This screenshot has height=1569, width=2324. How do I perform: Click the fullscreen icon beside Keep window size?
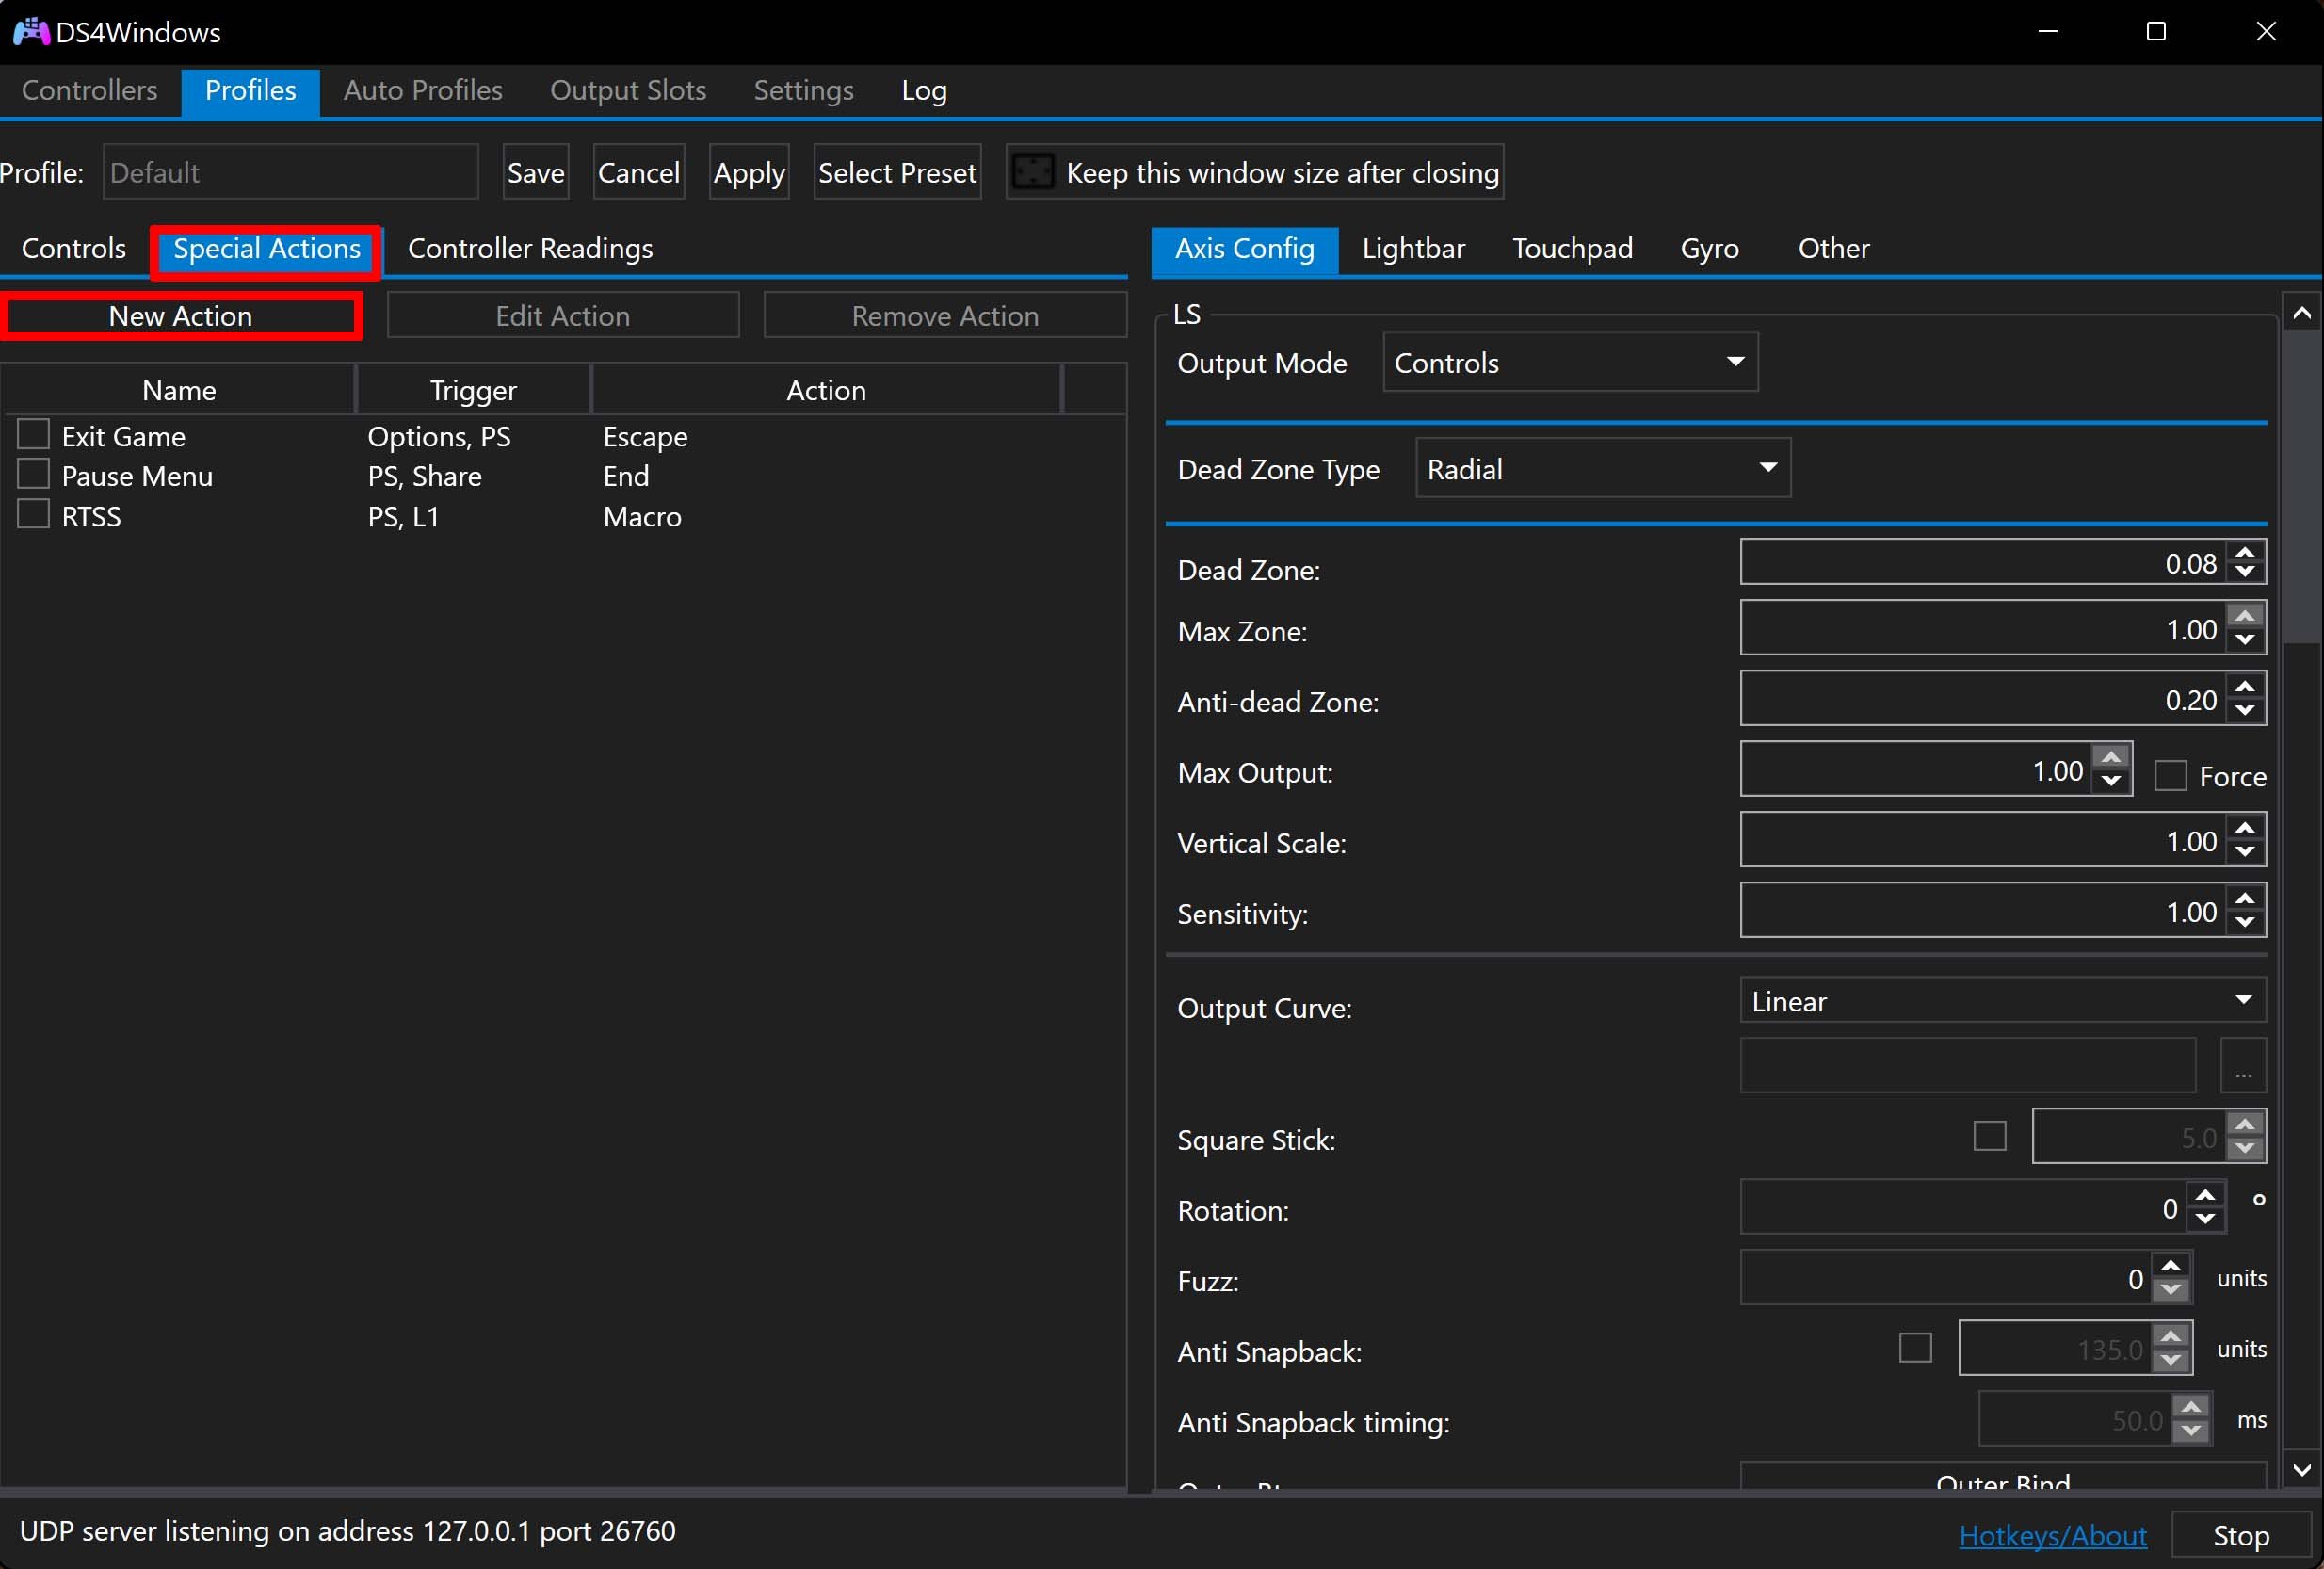(x=1033, y=172)
